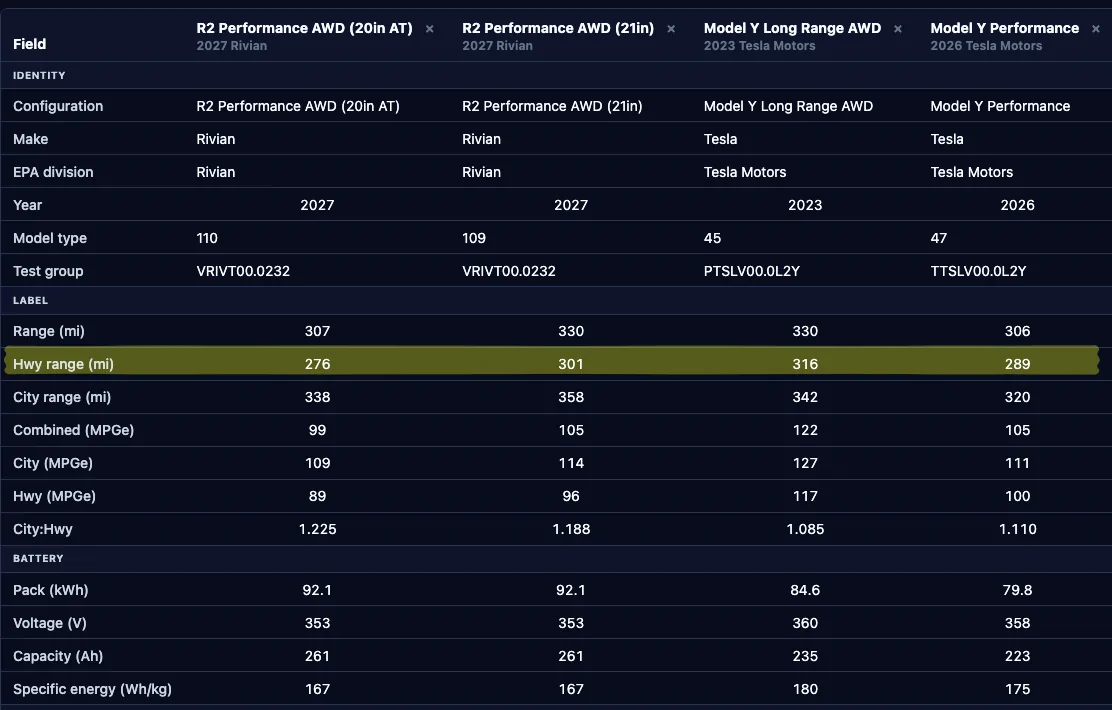
Task: Select the Test group row label
Action: click(x=48, y=271)
